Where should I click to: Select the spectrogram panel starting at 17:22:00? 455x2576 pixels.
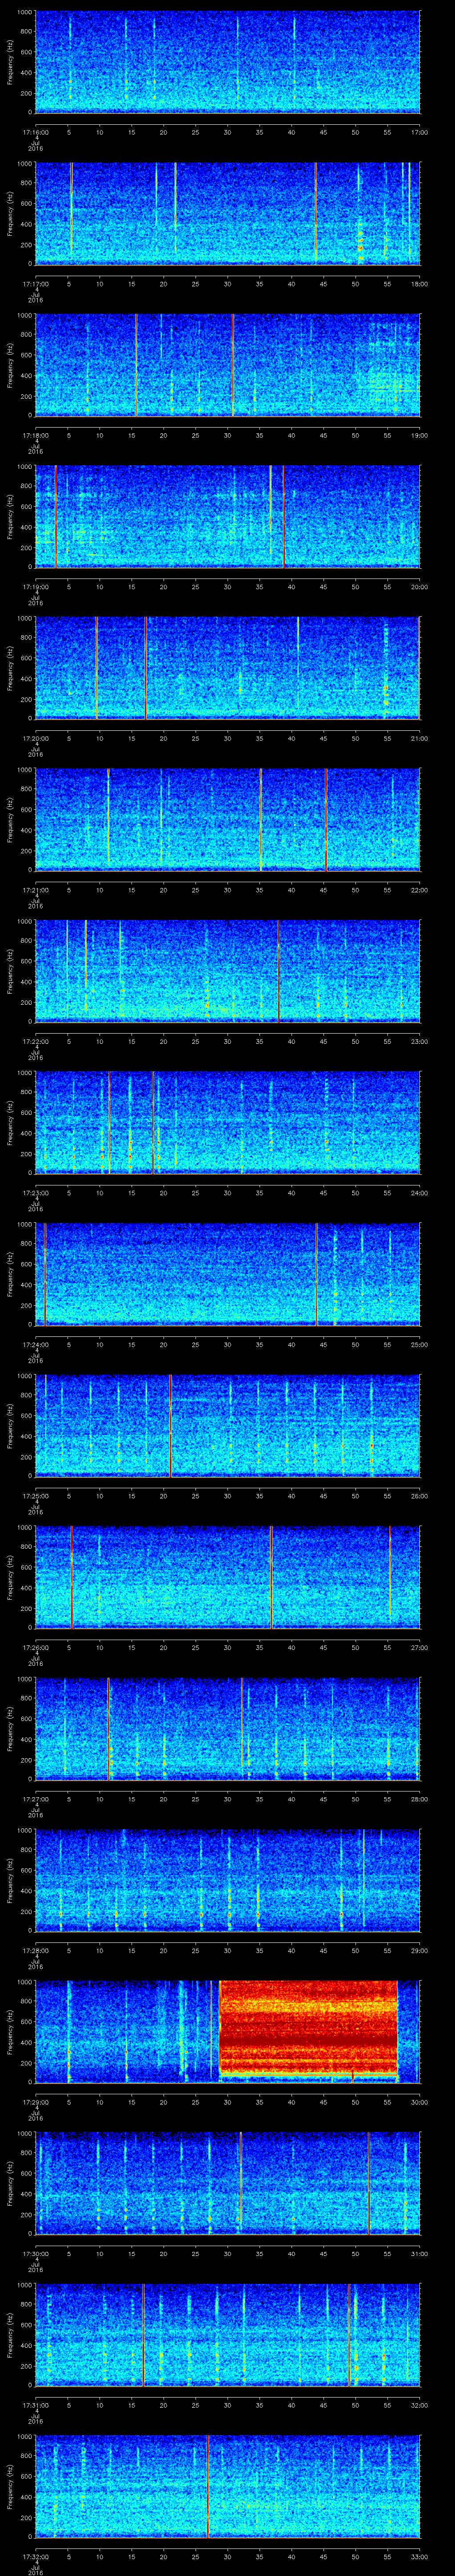[227, 971]
